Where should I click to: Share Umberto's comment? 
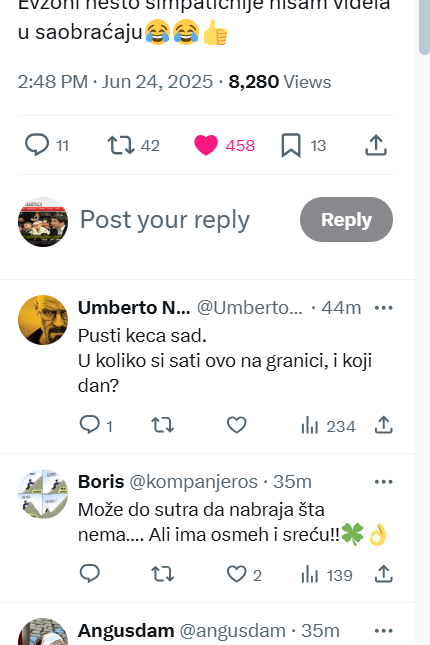[384, 425]
